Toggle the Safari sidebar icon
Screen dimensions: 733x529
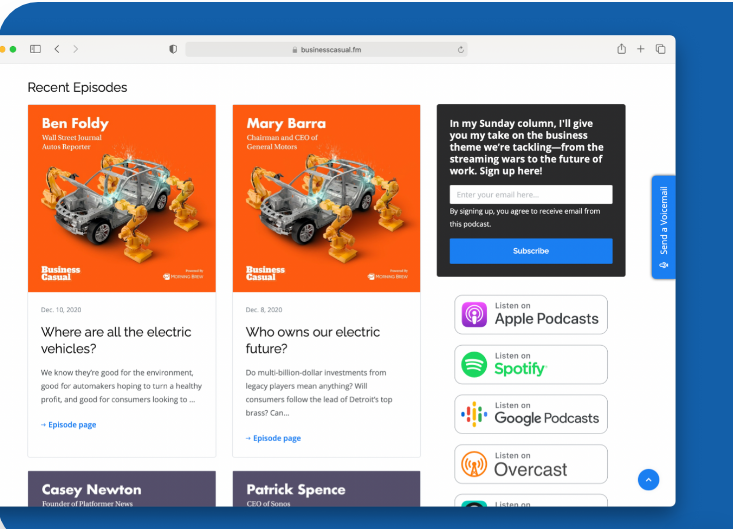pyautogui.click(x=36, y=49)
